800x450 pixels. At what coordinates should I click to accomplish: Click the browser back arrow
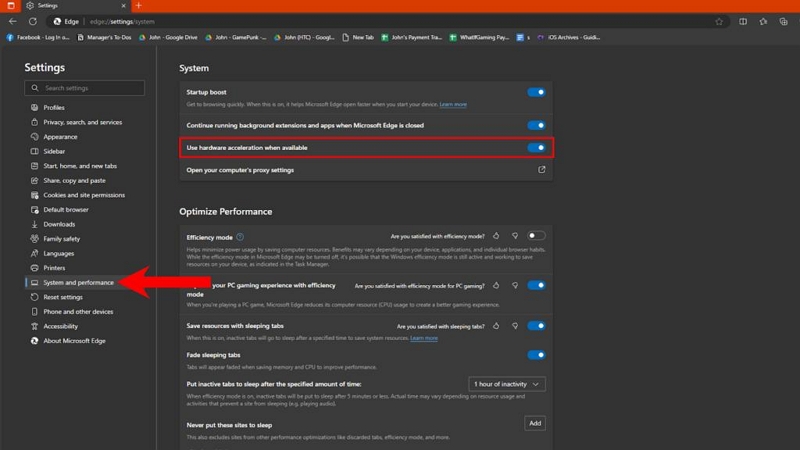13,21
